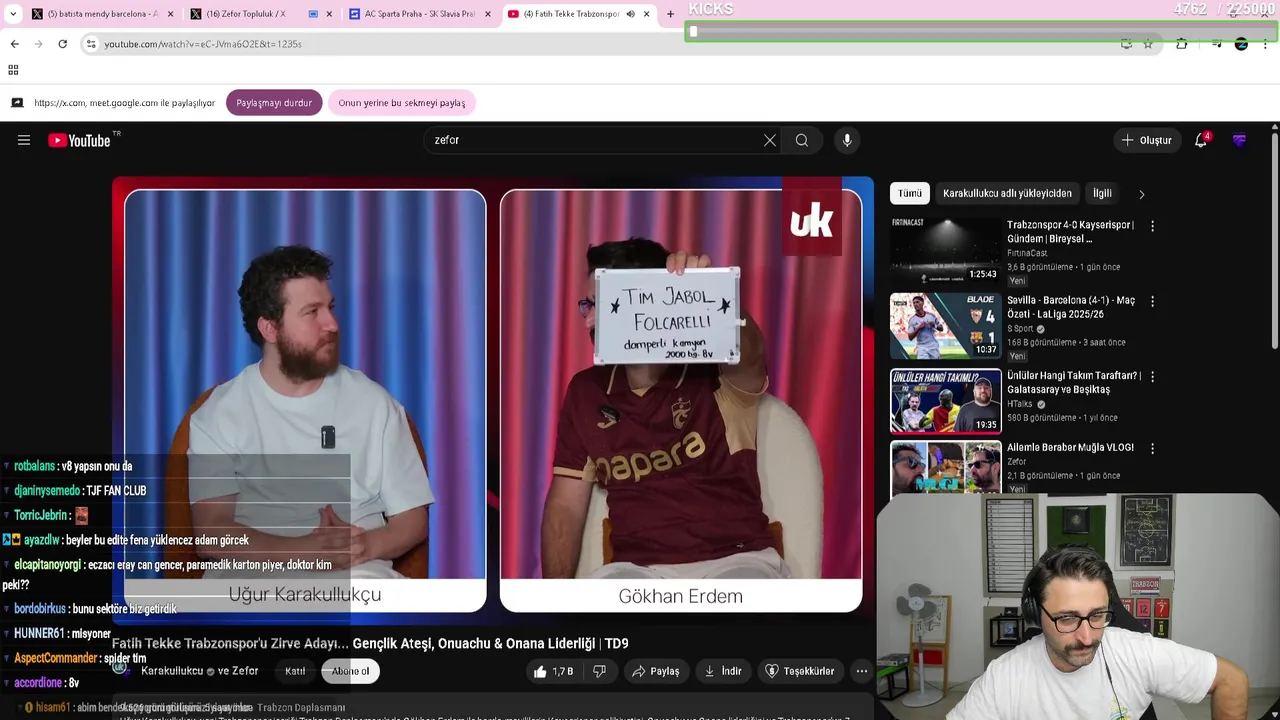Select Karakullukcu adlı yükleyiciden chip
Image resolution: width=1280 pixels, height=720 pixels.
tap(1007, 193)
